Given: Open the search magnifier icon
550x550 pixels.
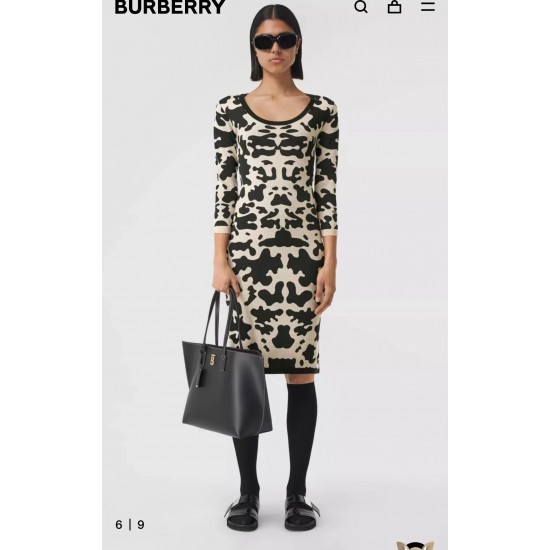Looking at the screenshot, I should [x=361, y=6].
